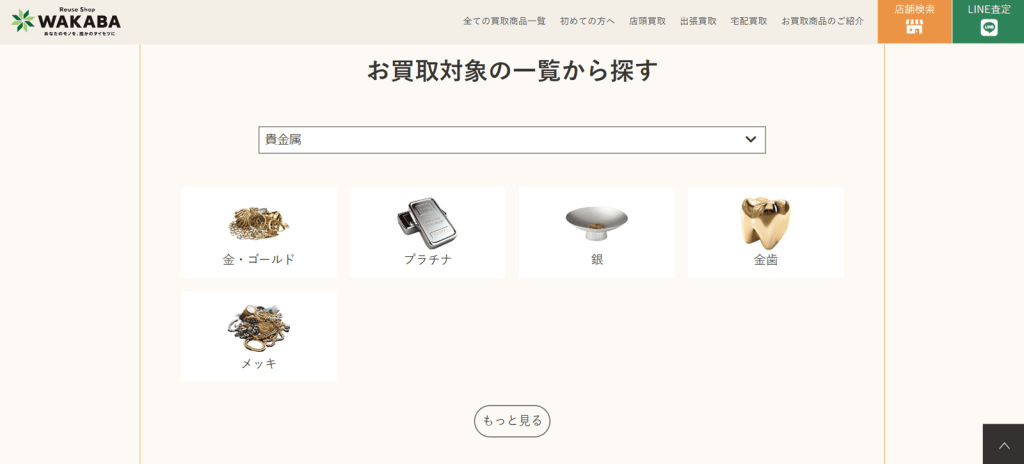Expand the dropdown chevron arrow
Screen dimensions: 1024x464
tap(750, 139)
